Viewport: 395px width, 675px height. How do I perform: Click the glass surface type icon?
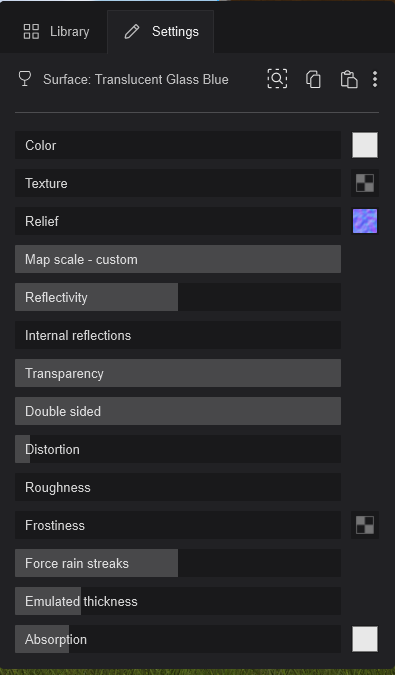[x=25, y=79]
